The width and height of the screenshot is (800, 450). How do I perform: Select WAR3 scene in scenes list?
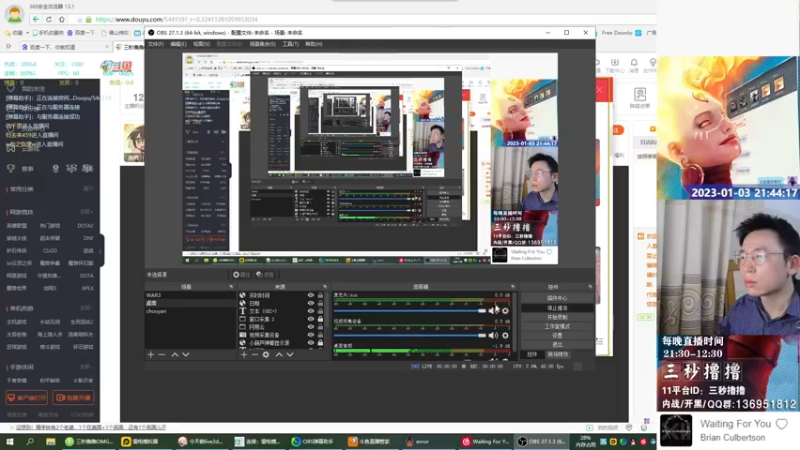(x=190, y=295)
